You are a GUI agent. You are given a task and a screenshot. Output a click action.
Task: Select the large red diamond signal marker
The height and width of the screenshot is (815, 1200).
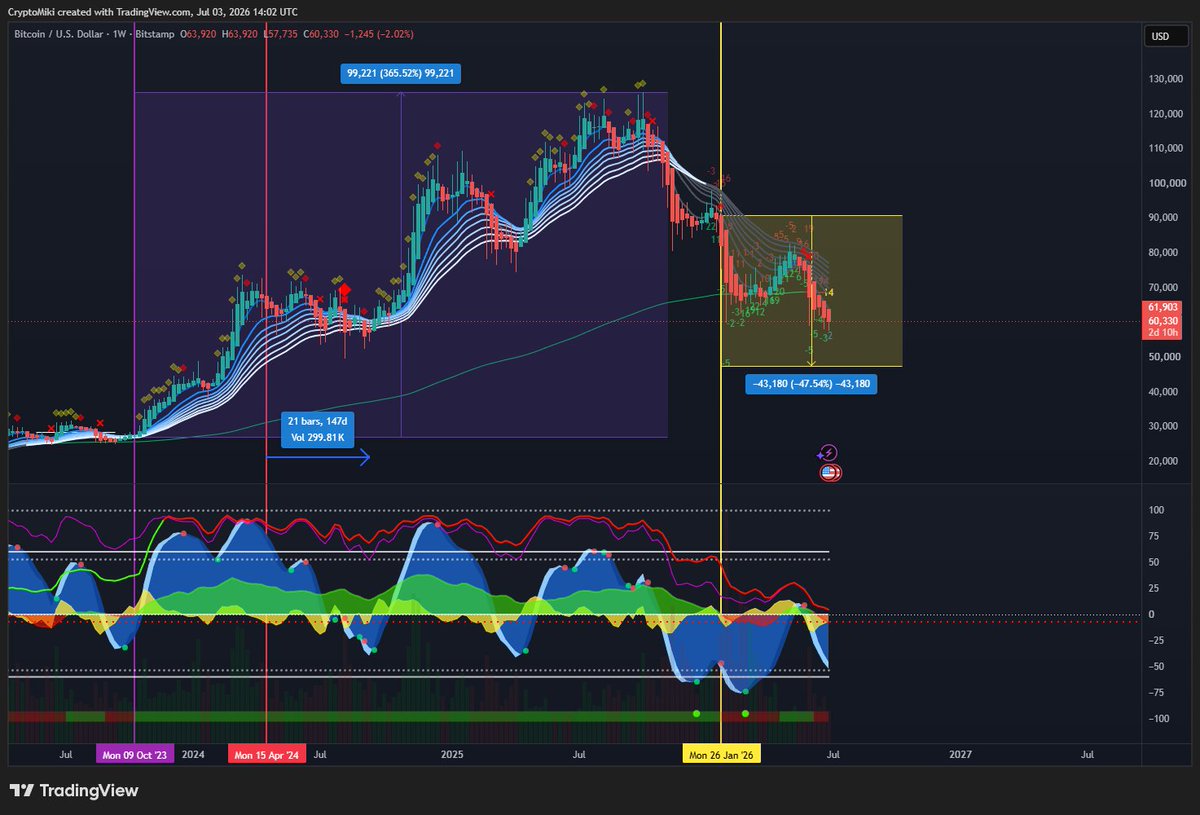pyautogui.click(x=344, y=291)
